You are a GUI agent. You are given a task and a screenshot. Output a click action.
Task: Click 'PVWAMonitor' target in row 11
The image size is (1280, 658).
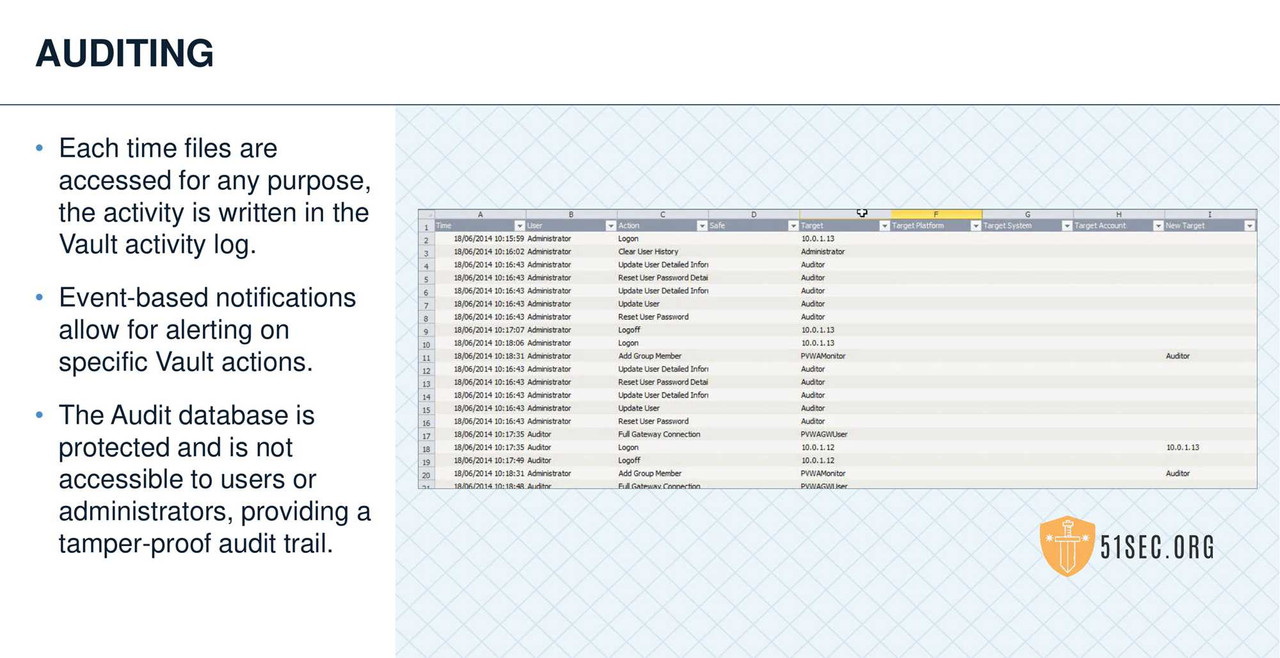tap(823, 356)
